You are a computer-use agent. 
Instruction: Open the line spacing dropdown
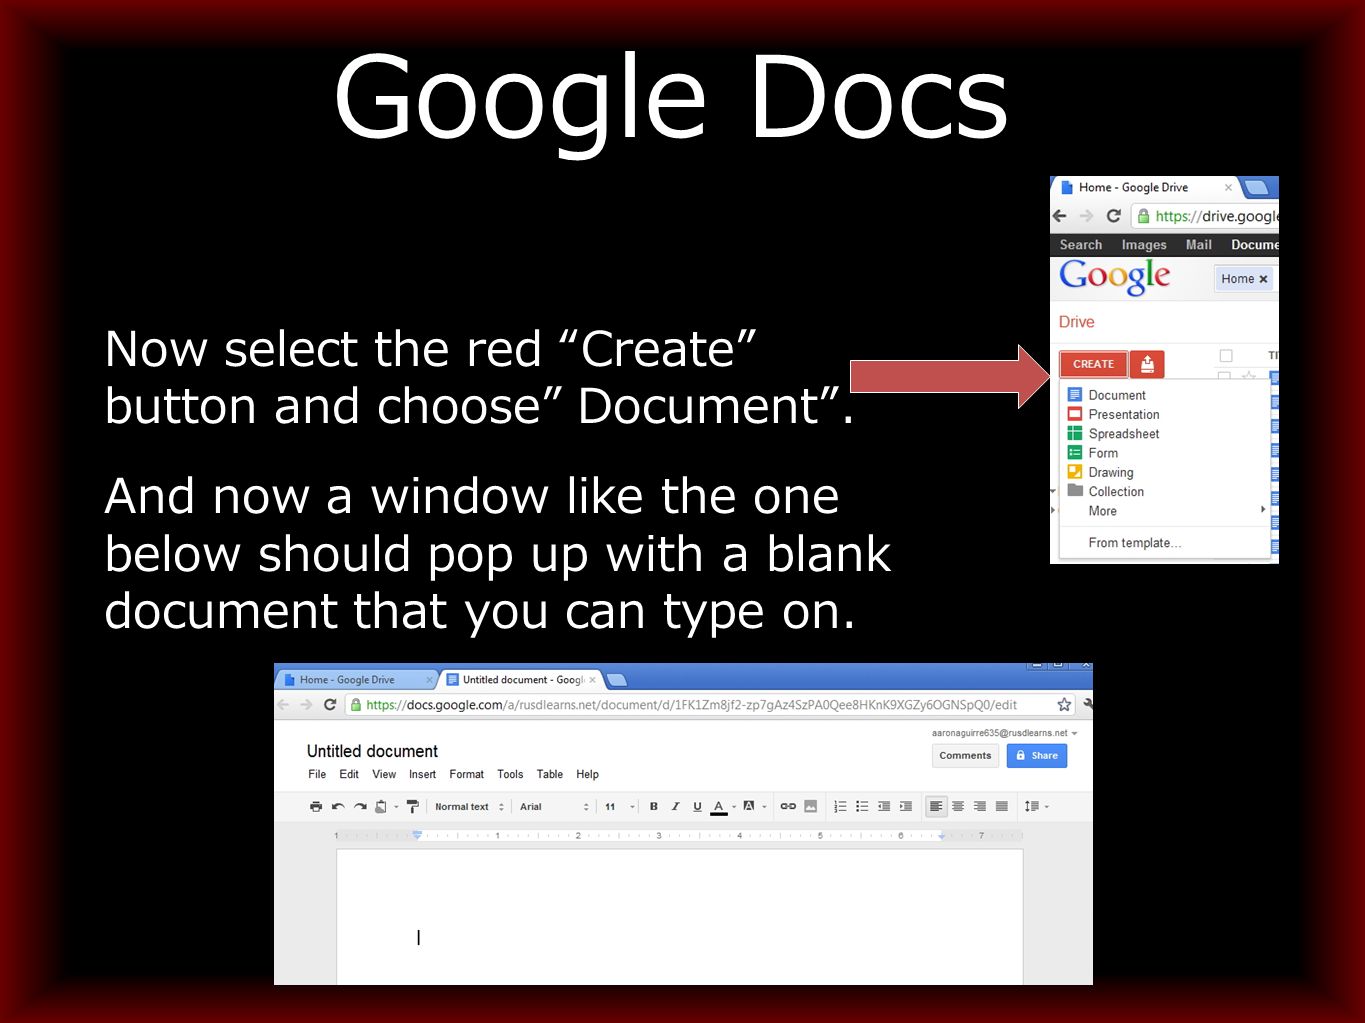[x=1036, y=806]
